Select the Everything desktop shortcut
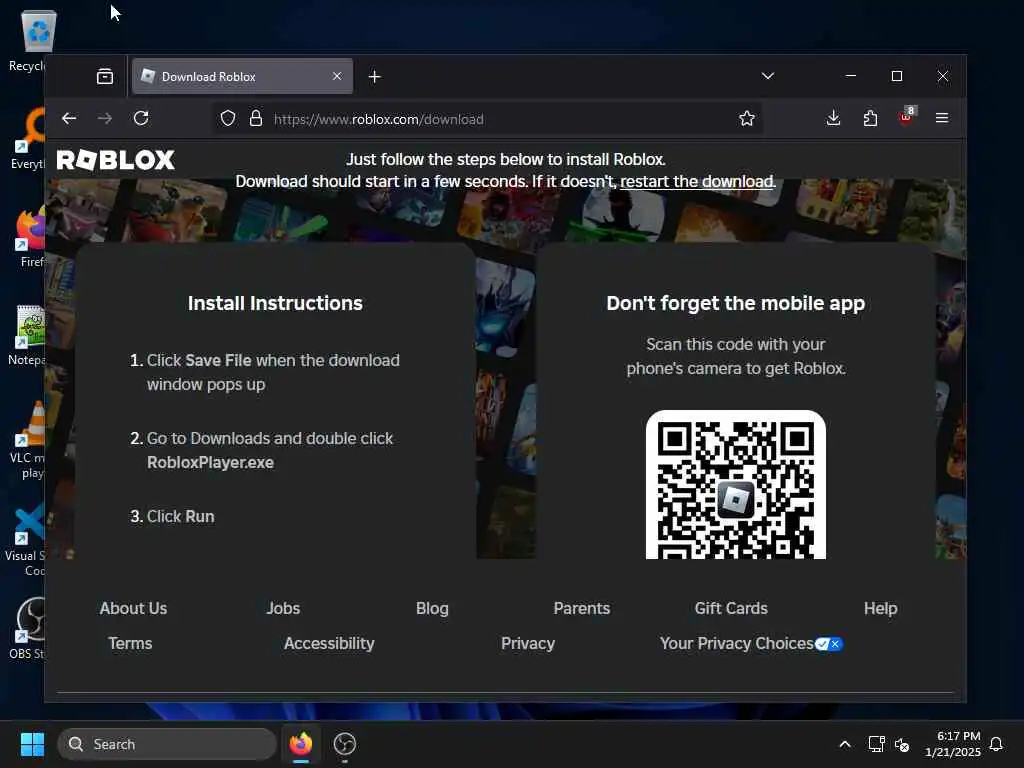The image size is (1024, 768). click(x=29, y=138)
